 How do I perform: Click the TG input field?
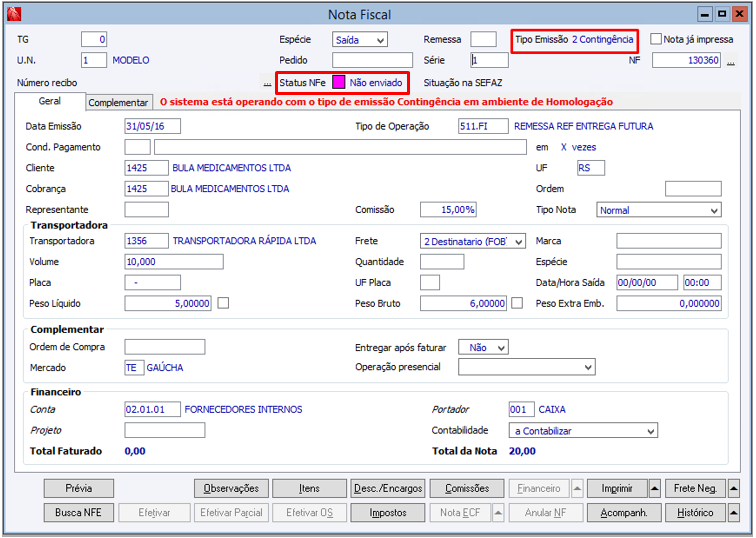click(x=94, y=40)
